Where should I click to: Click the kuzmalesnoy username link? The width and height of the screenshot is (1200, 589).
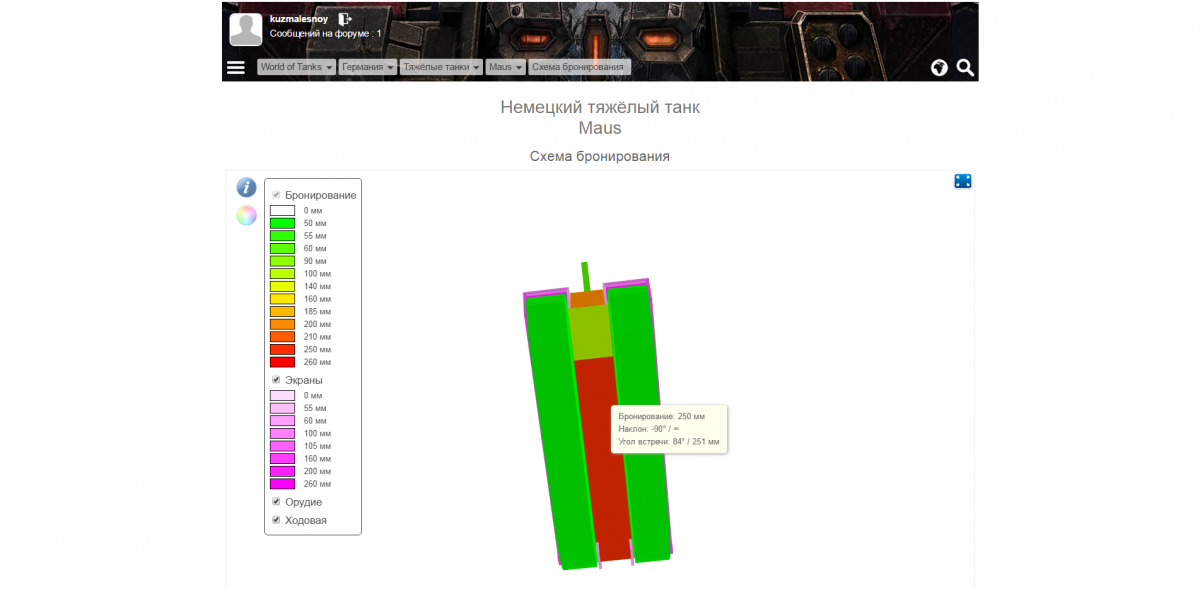[299, 19]
